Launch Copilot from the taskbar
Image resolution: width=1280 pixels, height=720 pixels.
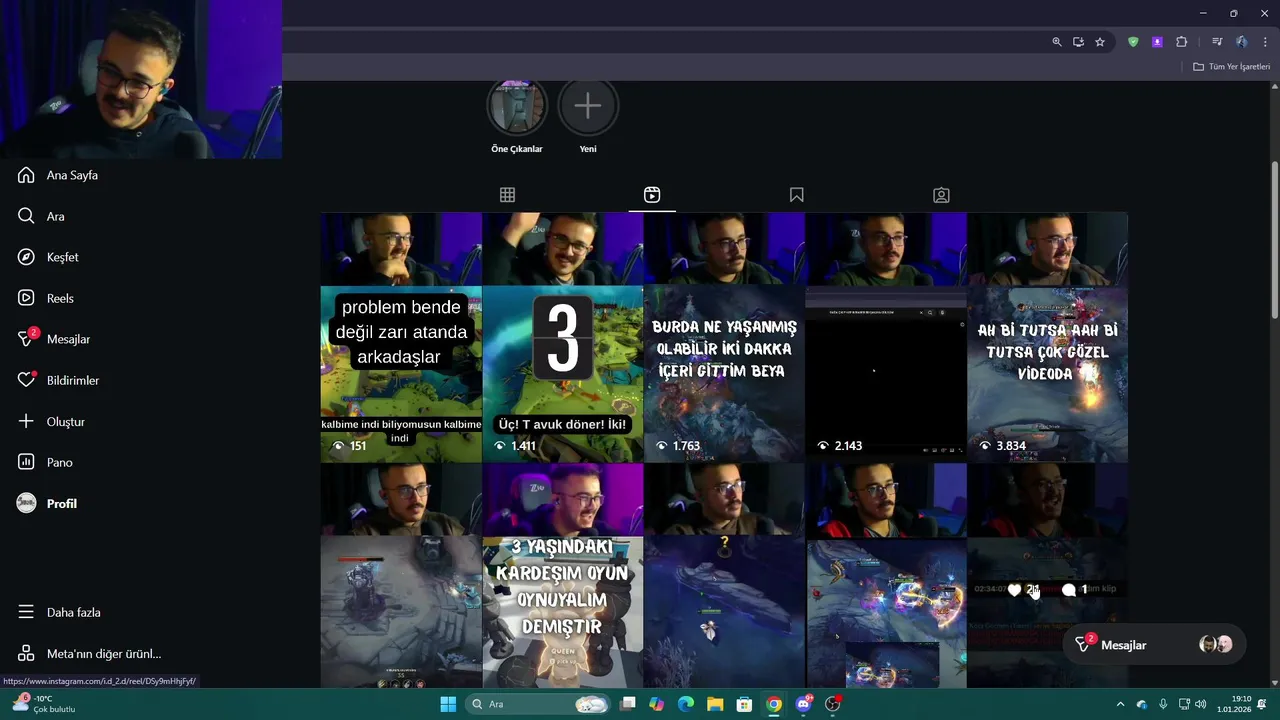(657, 704)
